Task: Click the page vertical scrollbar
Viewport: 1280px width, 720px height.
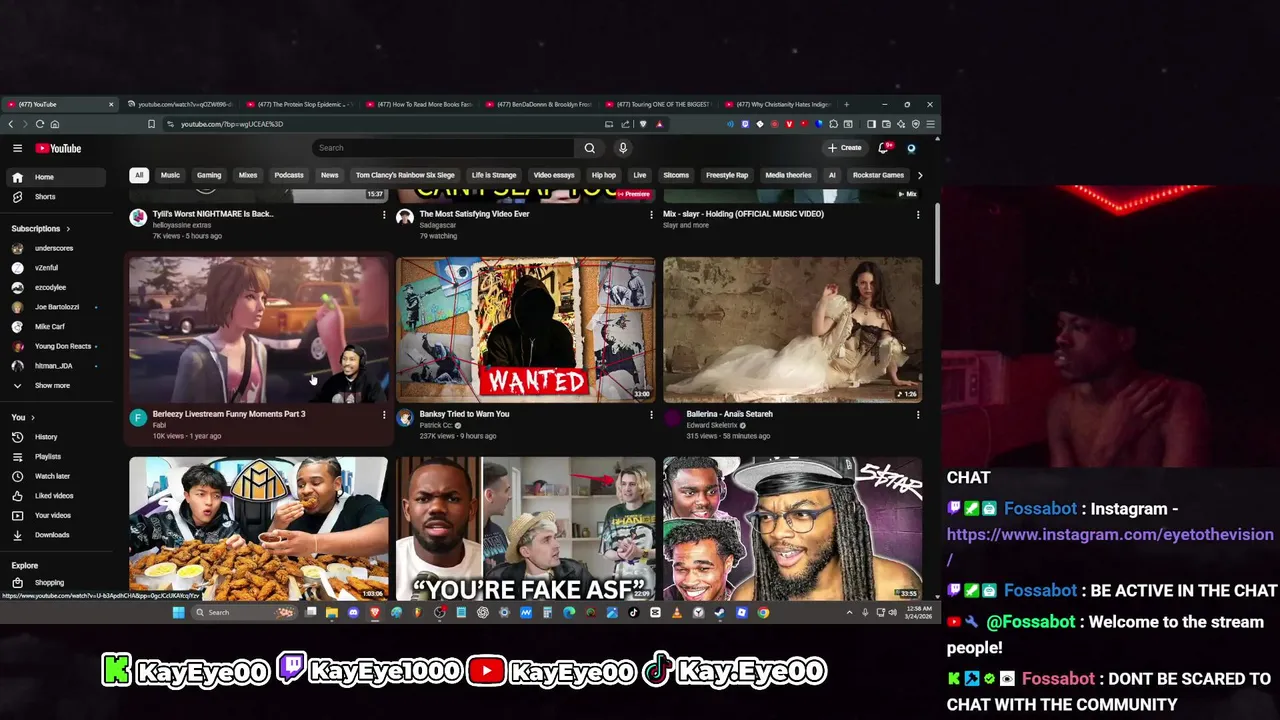Action: tap(937, 245)
